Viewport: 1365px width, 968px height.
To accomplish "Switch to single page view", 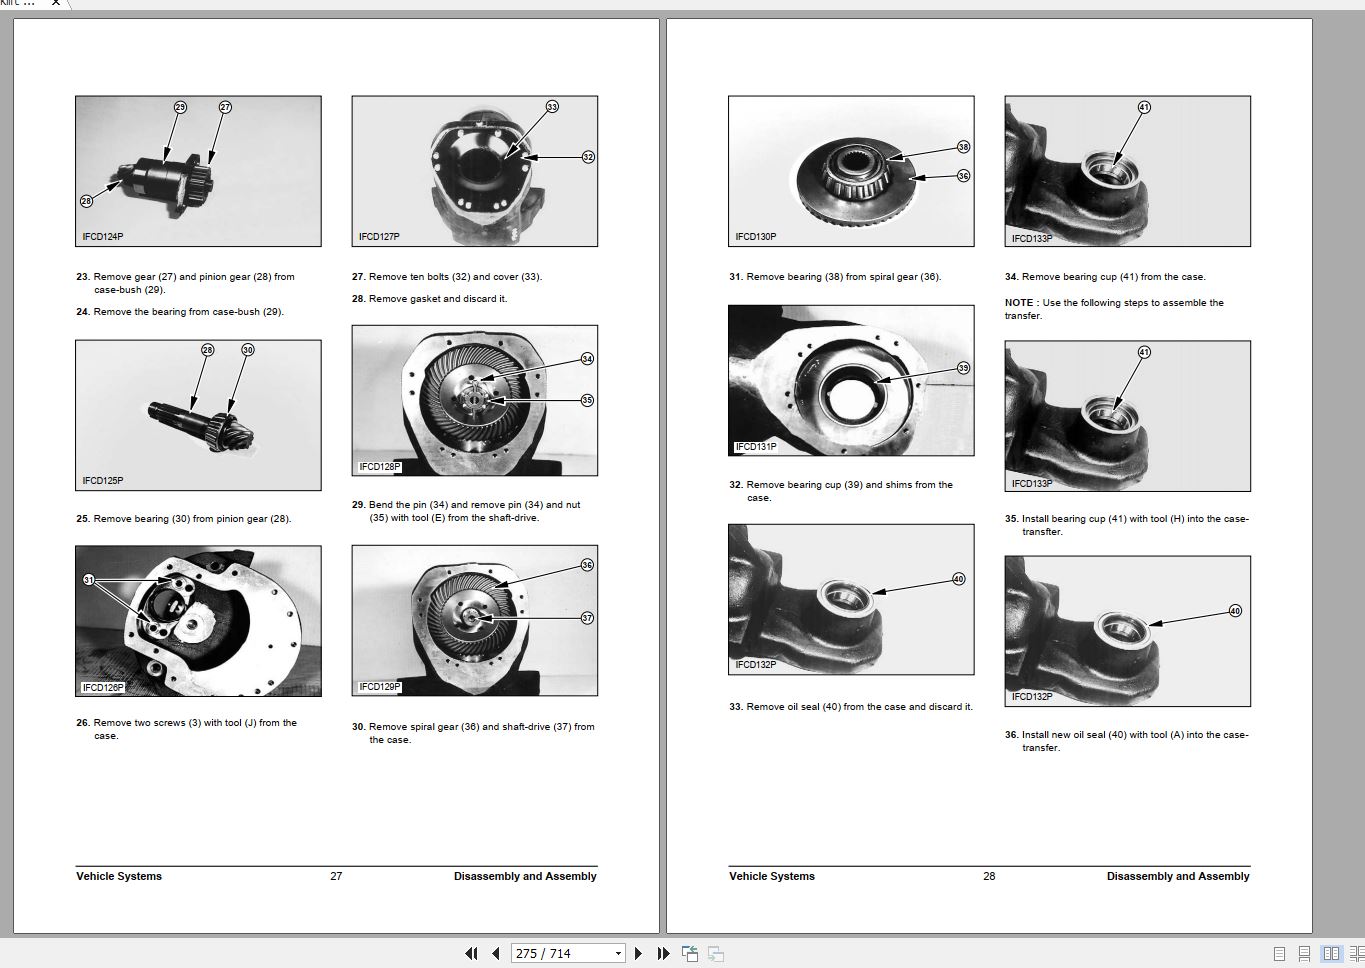I will [x=1279, y=954].
